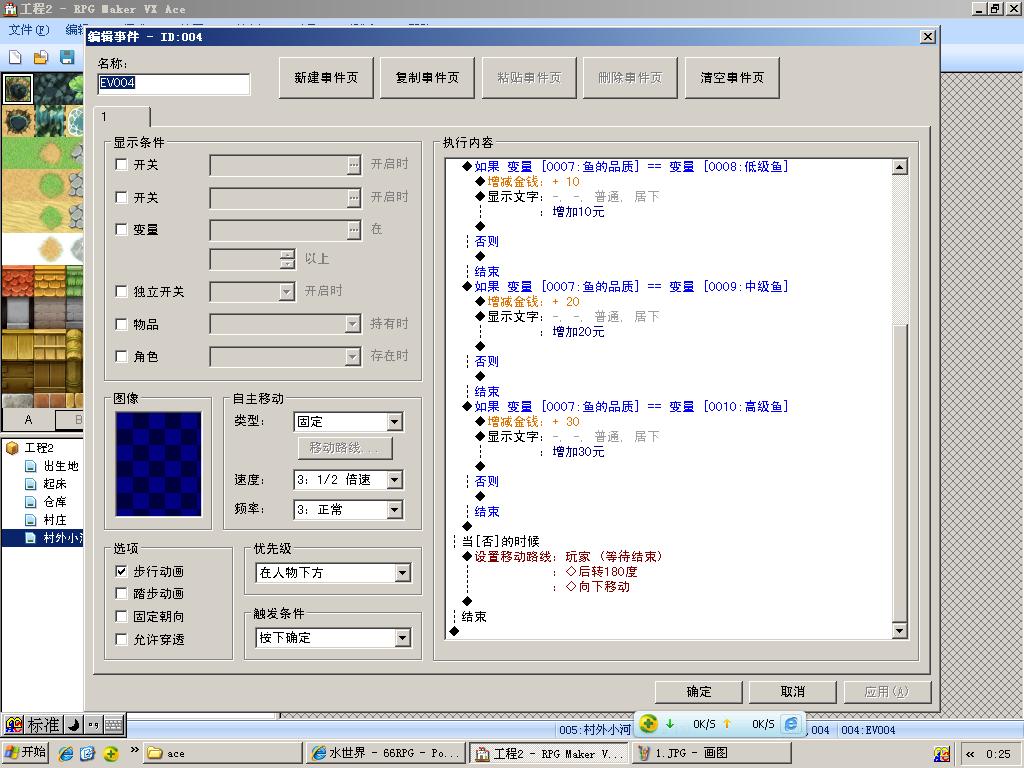Uncheck the 步行动画 option
This screenshot has height=768, width=1024.
(x=121, y=571)
